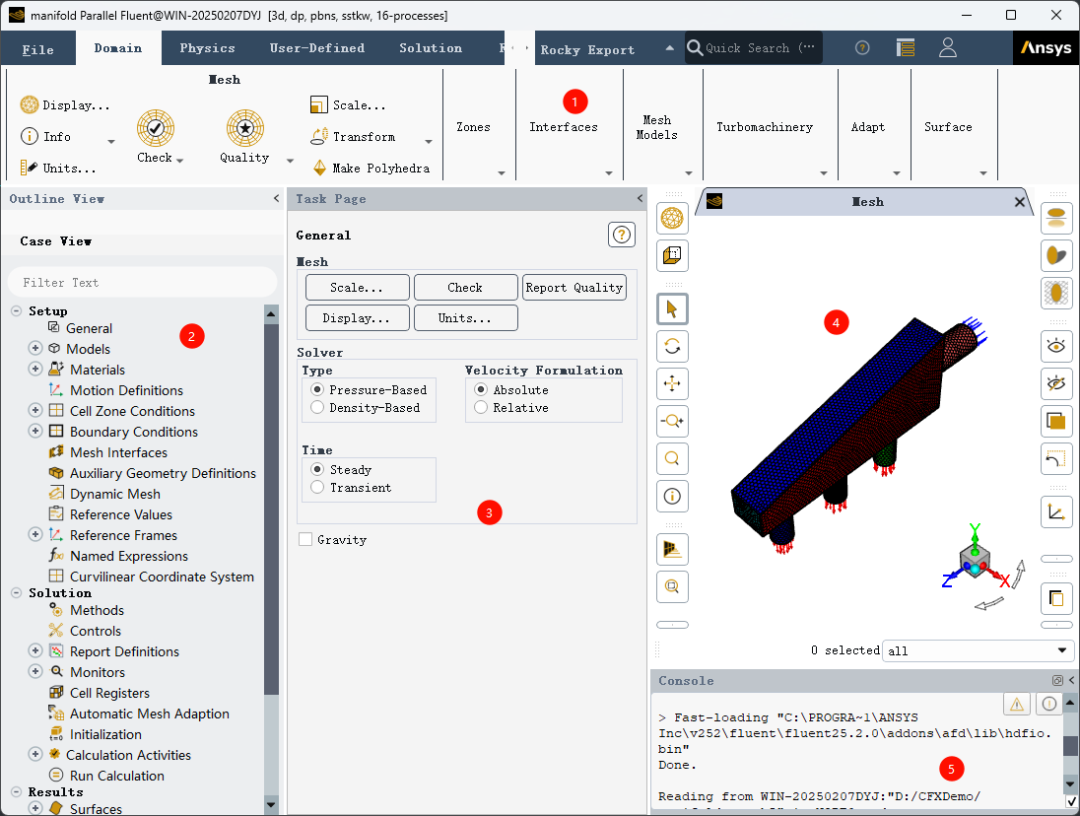The image size is (1080, 816).
Task: Click the Units... button in Task Page
Action: [465, 318]
